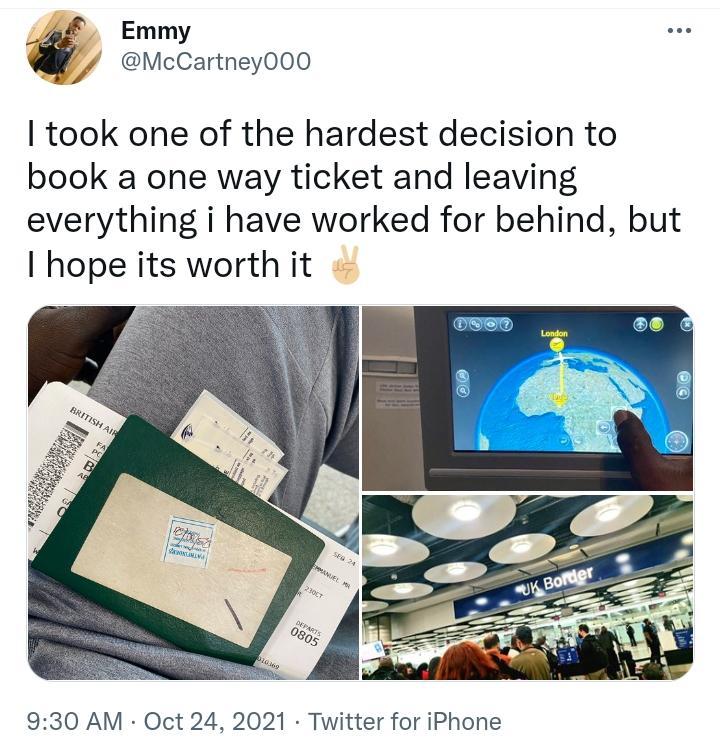Open the in-flight map screen photo
720x739 pixels.
coord(527,398)
